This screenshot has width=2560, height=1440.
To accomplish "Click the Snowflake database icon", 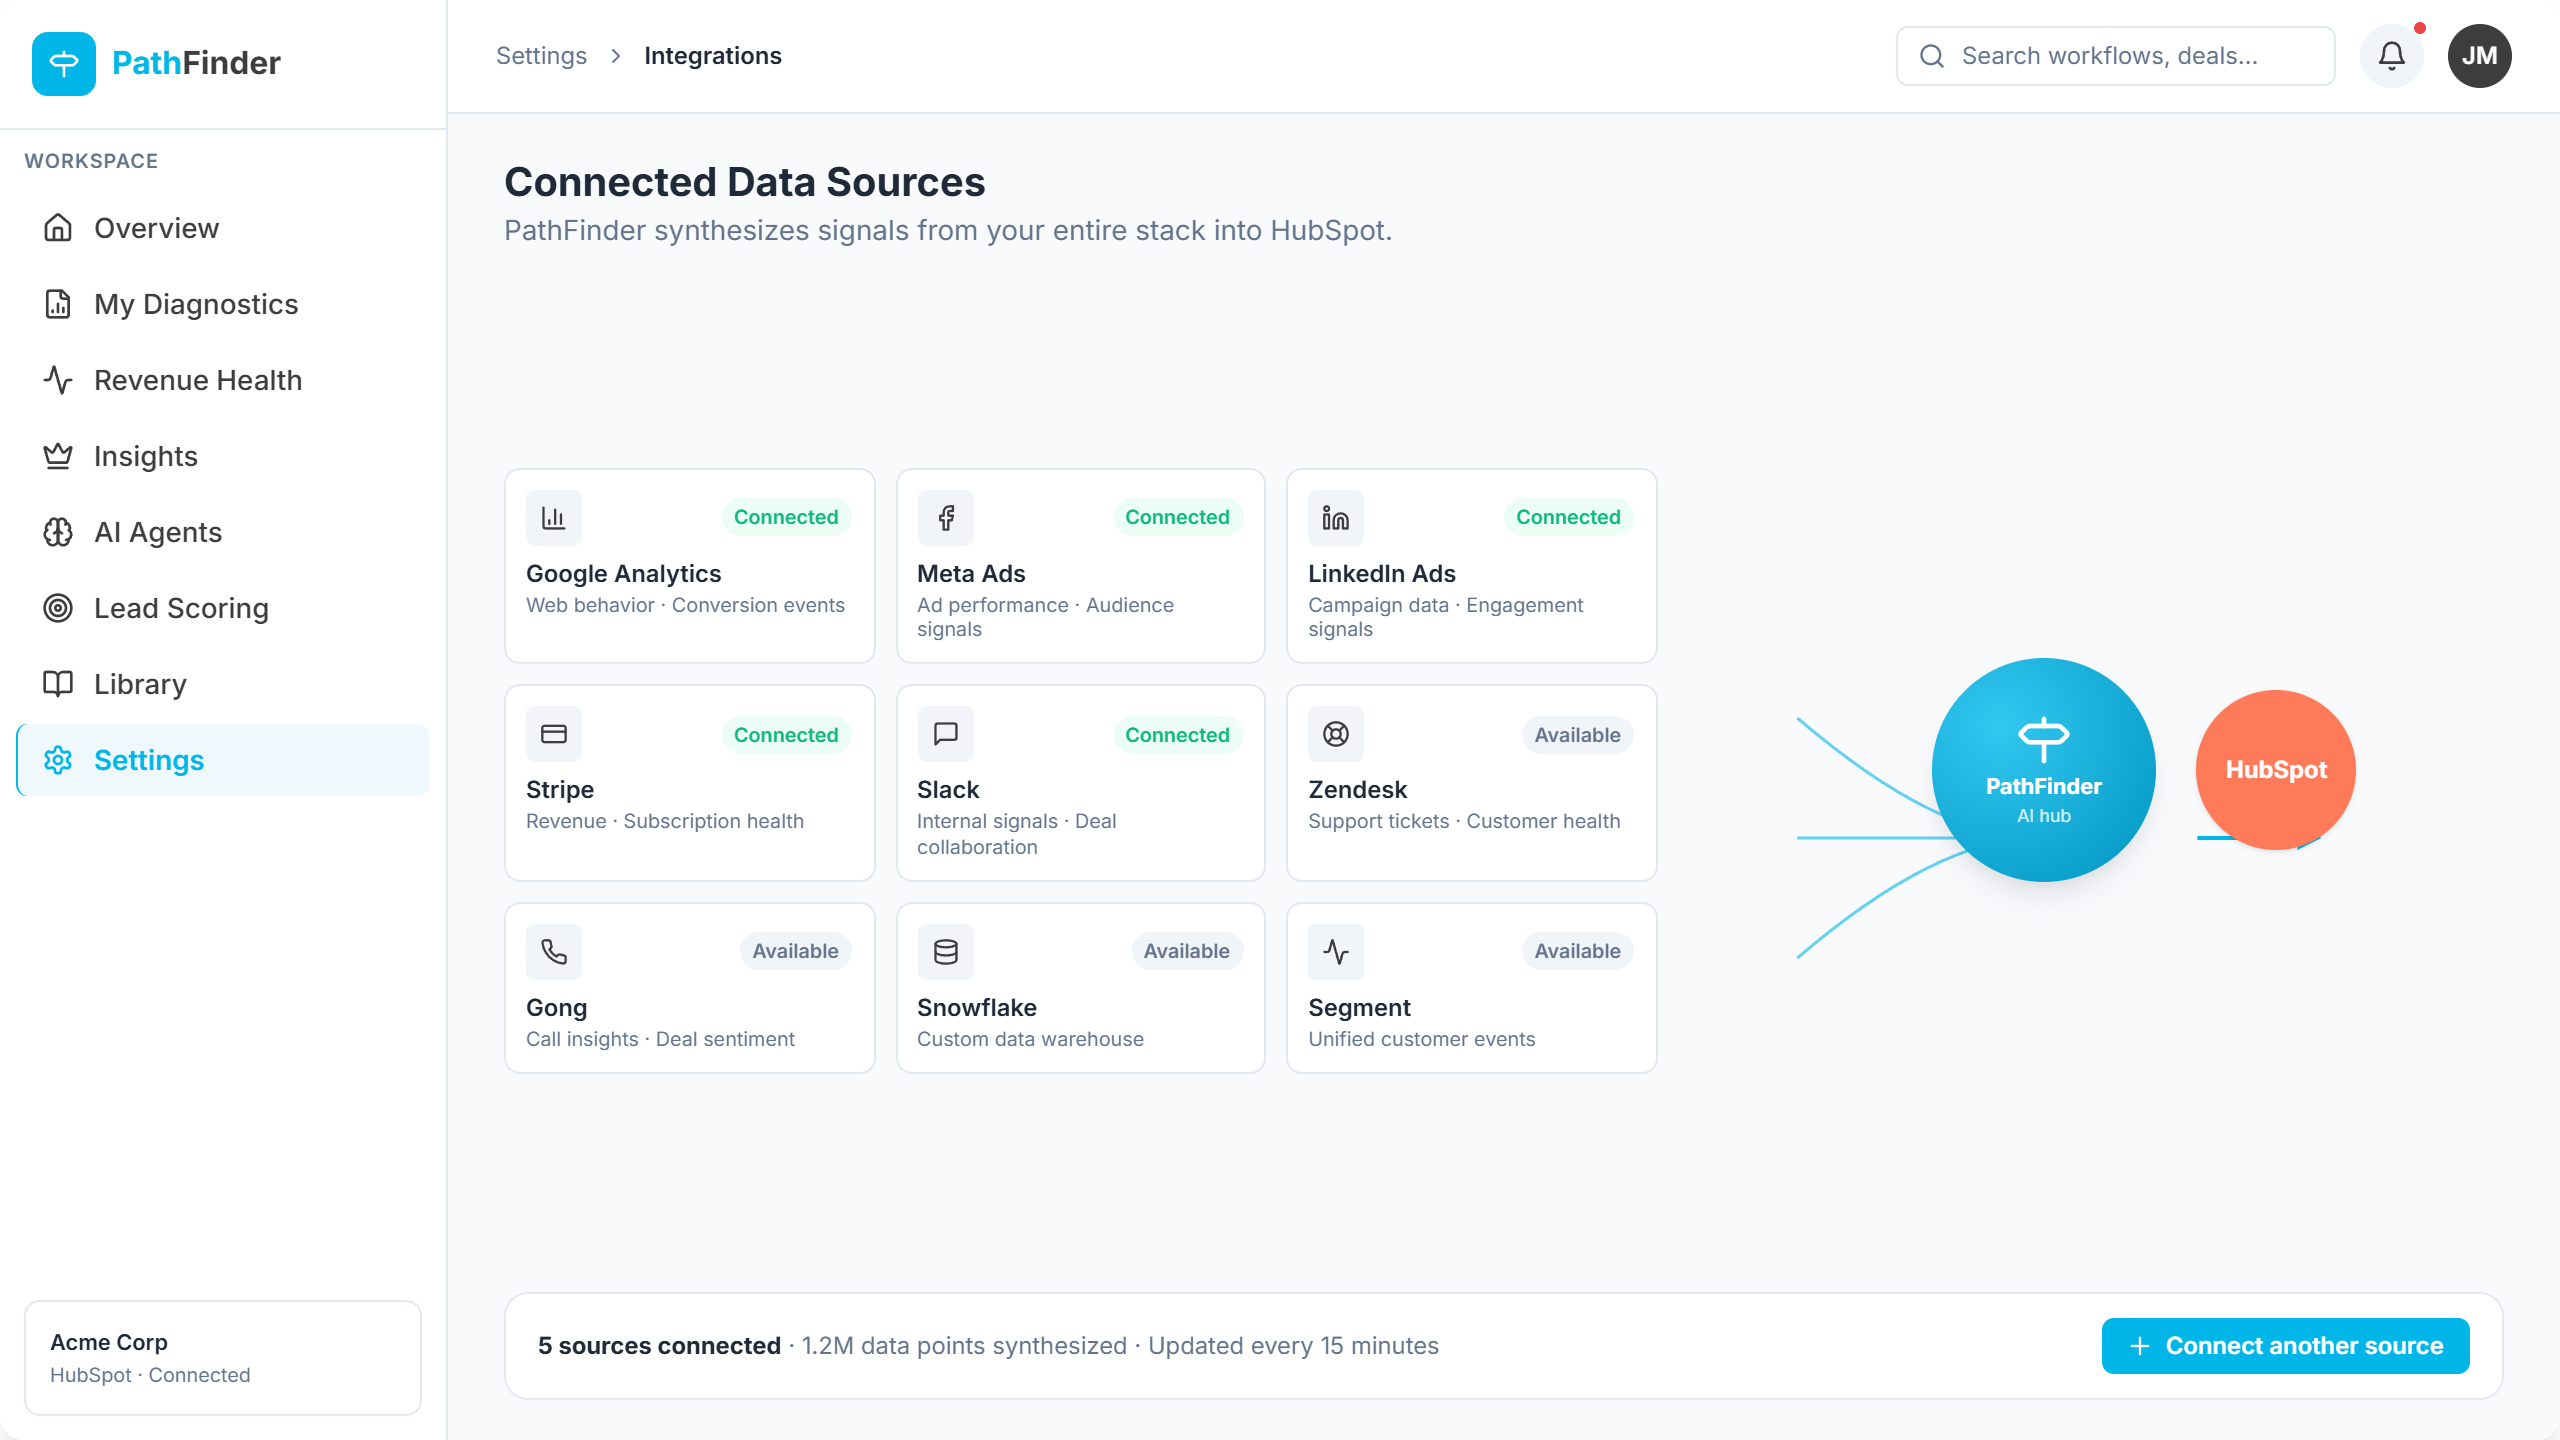I will coord(945,951).
